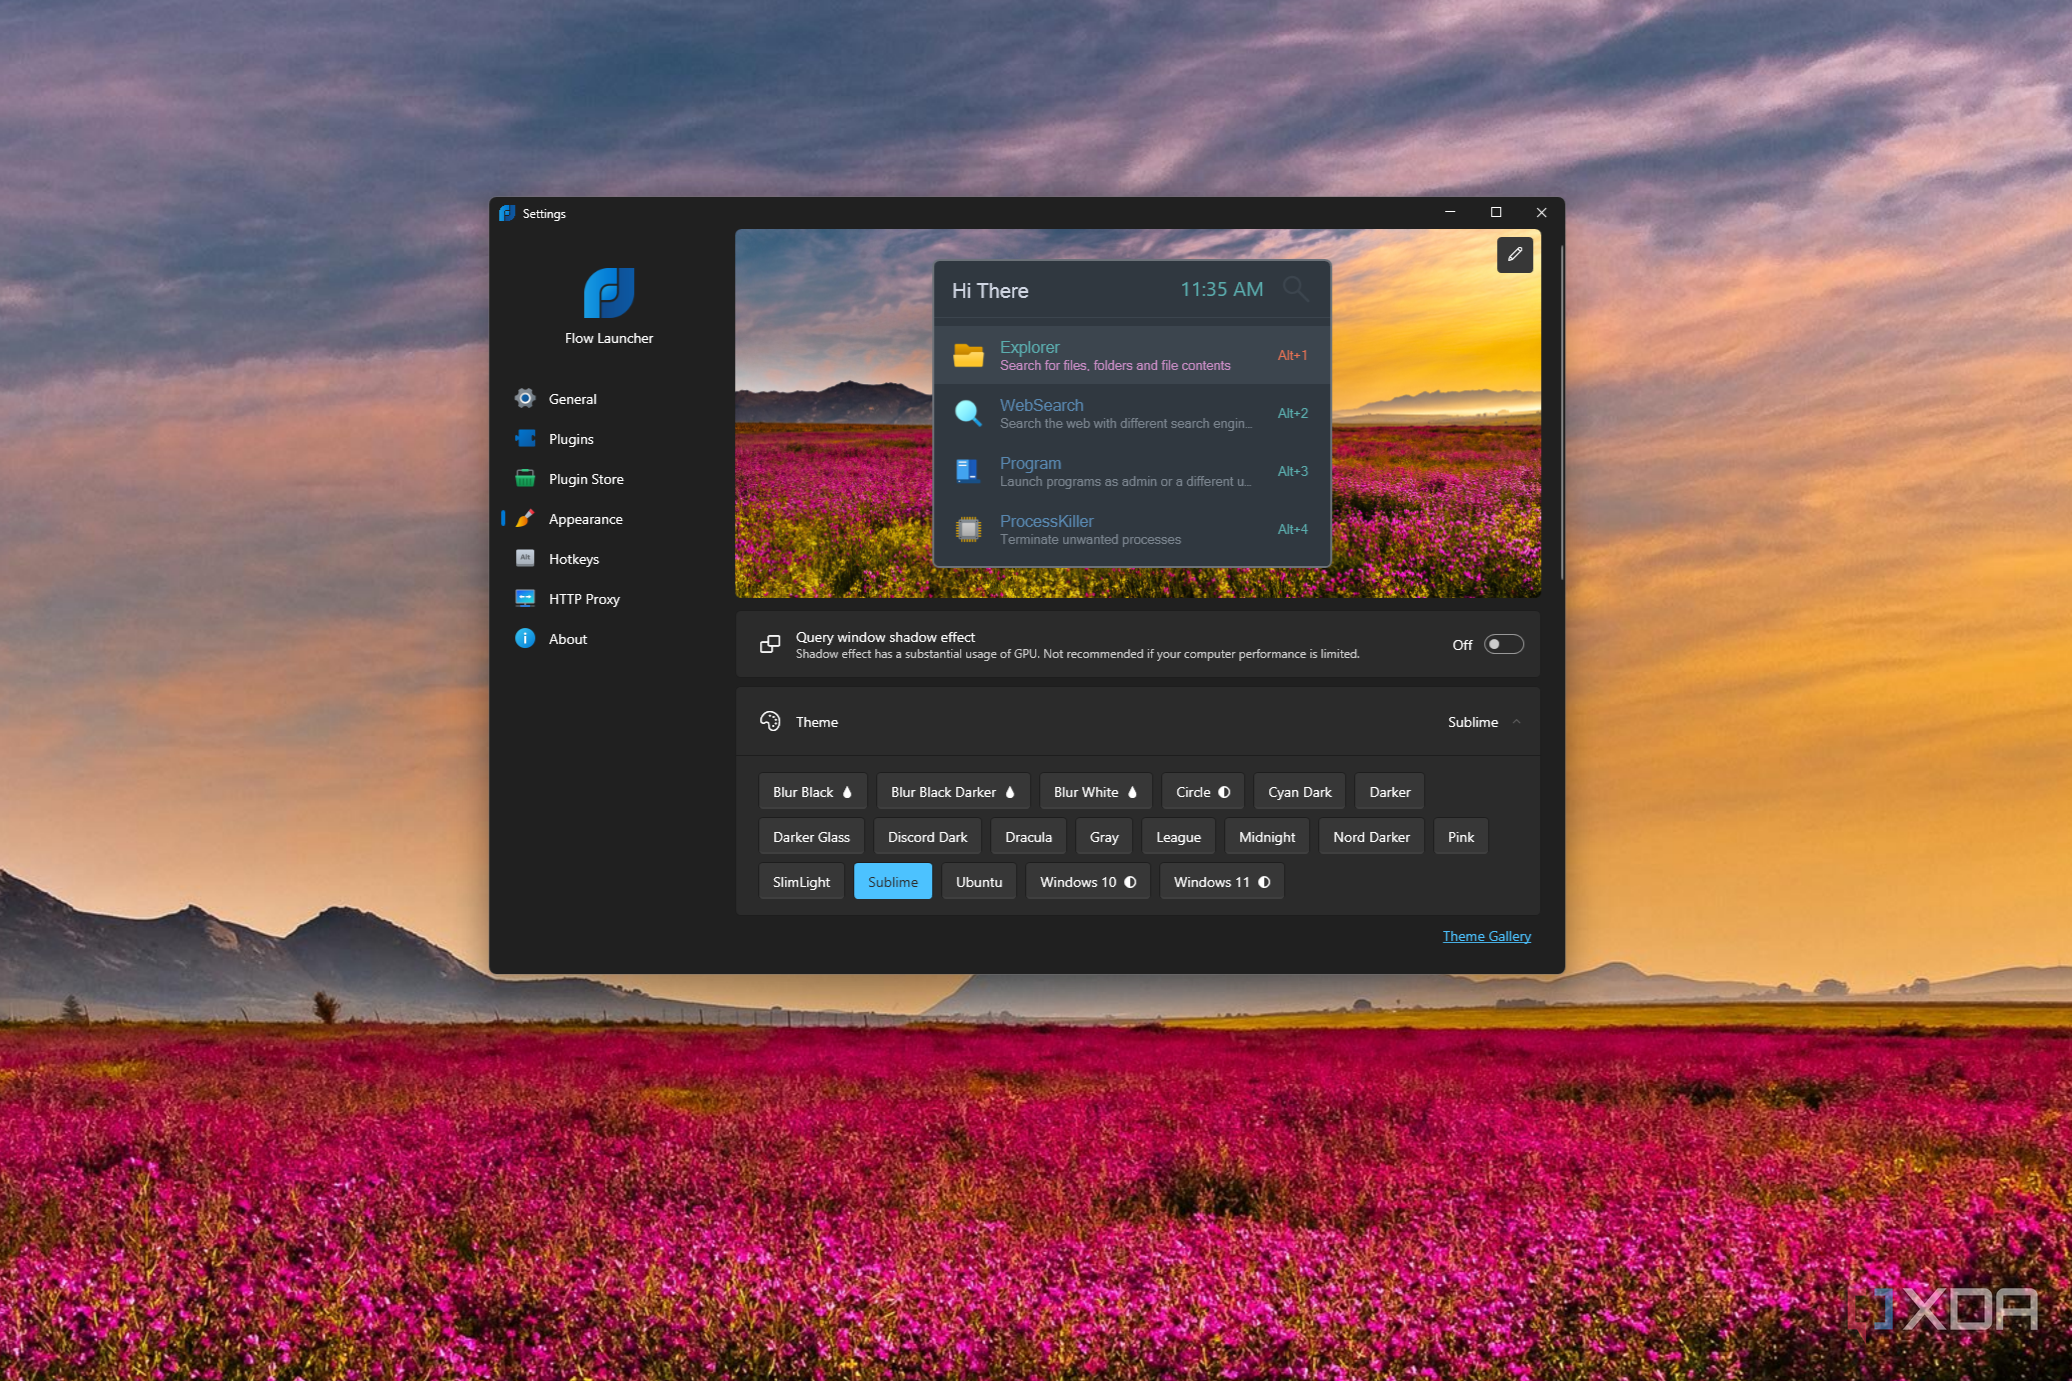Image resolution: width=2072 pixels, height=1381 pixels.
Task: Click the Plugins puzzle icon
Action: point(524,438)
